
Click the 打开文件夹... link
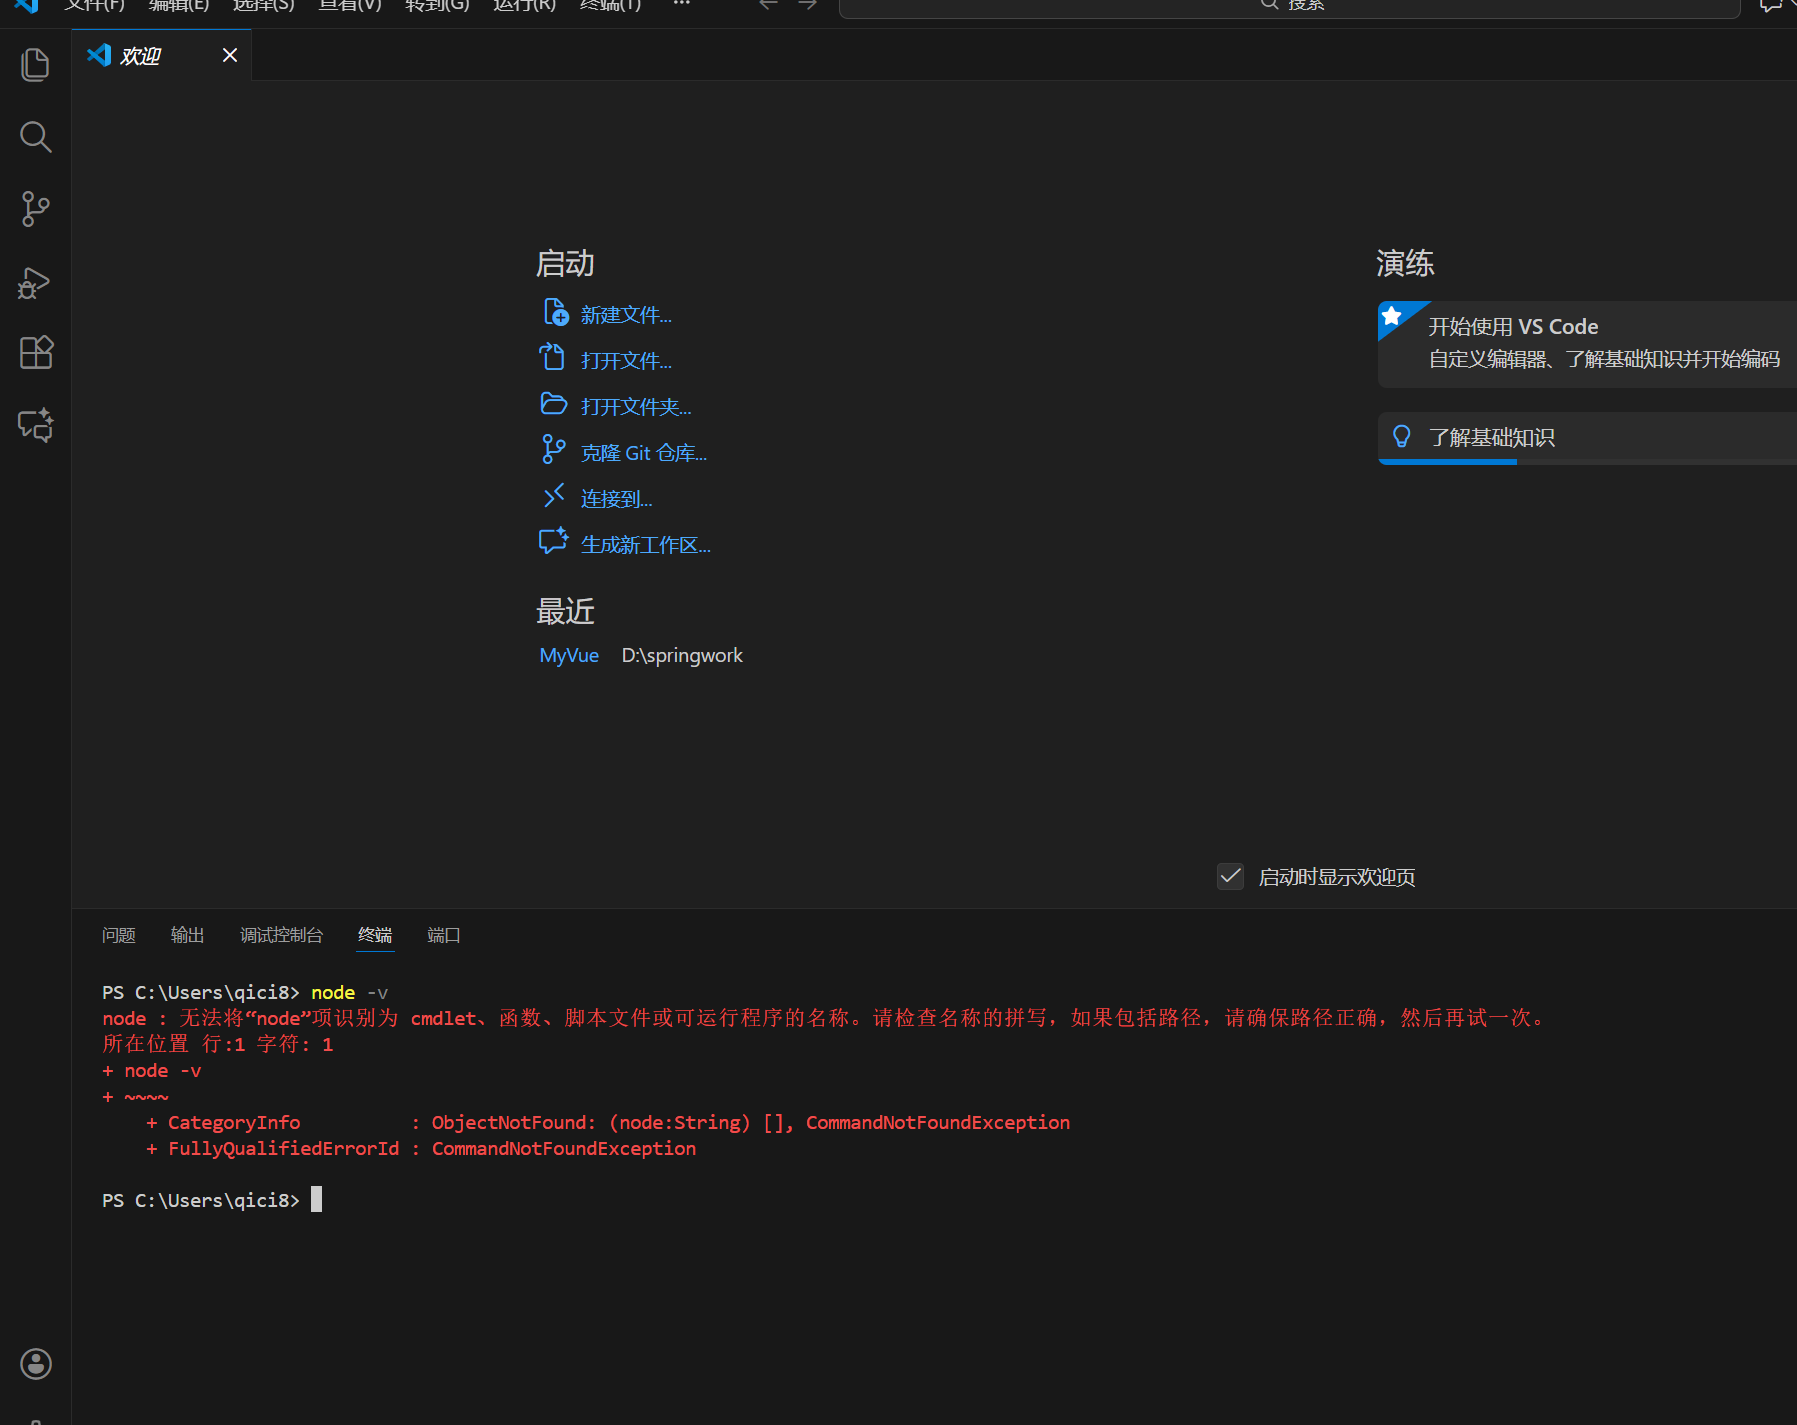pyautogui.click(x=636, y=407)
